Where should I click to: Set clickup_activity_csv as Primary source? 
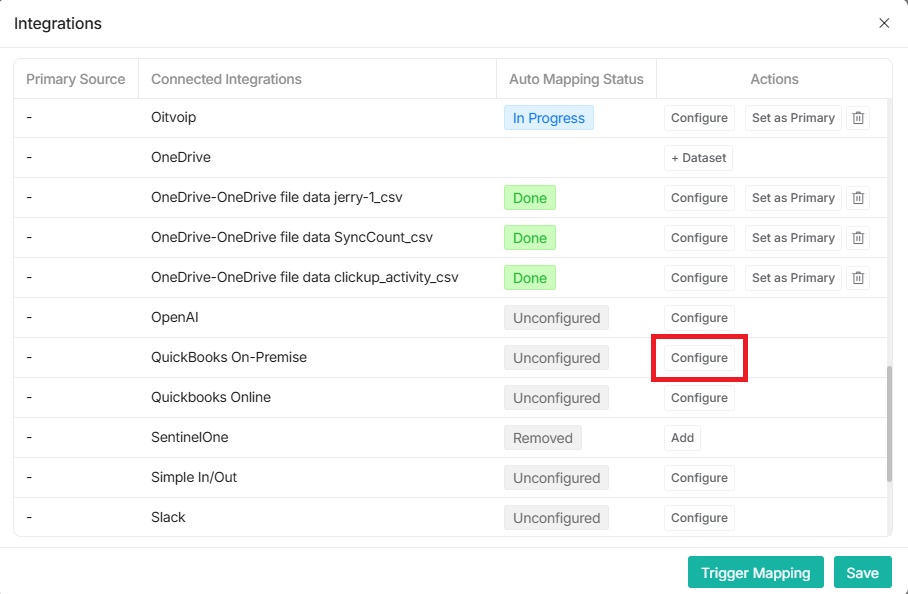793,278
